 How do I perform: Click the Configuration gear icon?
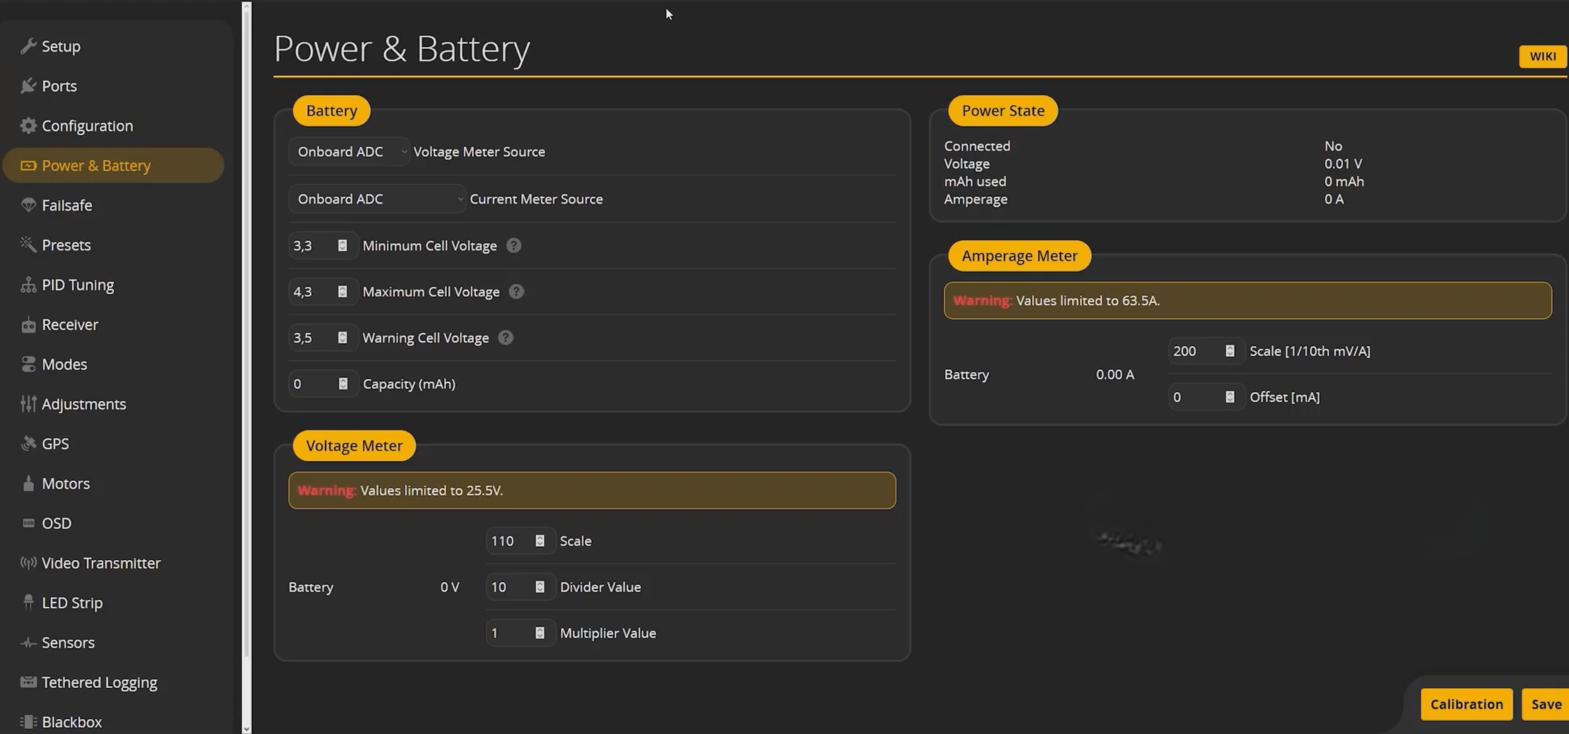(x=28, y=126)
